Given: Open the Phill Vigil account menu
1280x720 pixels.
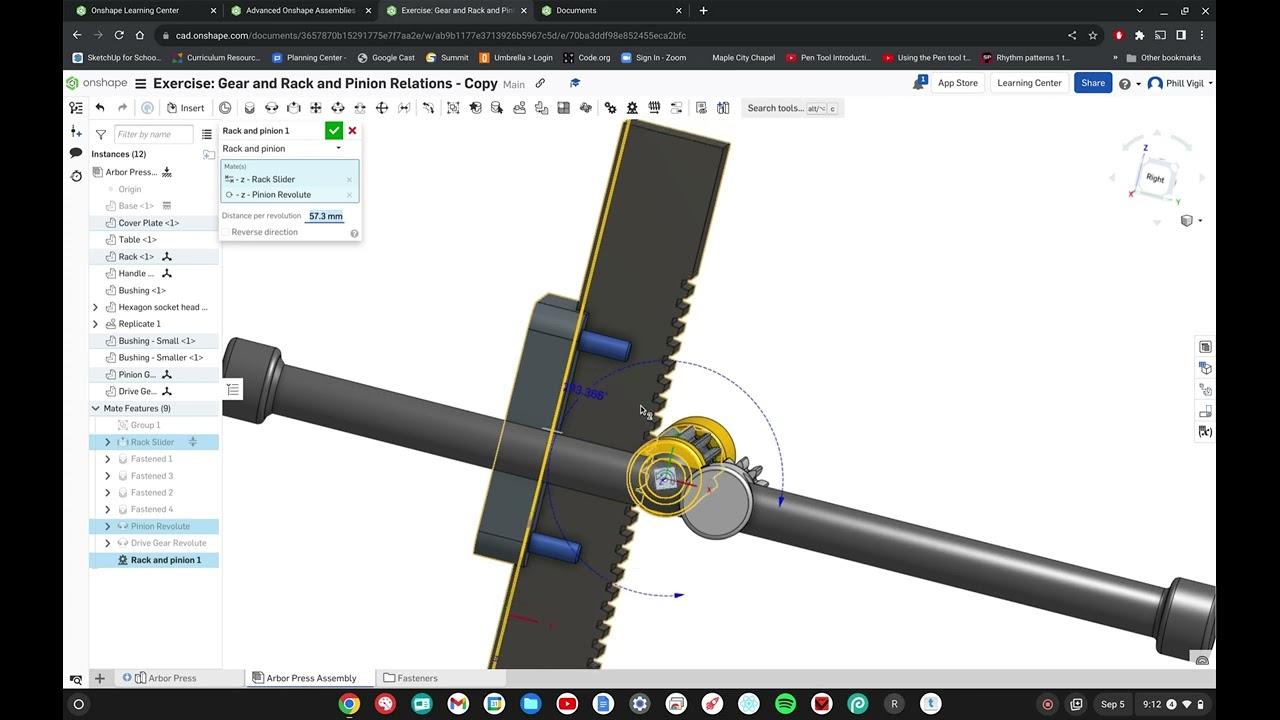Looking at the screenshot, I should 1181,83.
